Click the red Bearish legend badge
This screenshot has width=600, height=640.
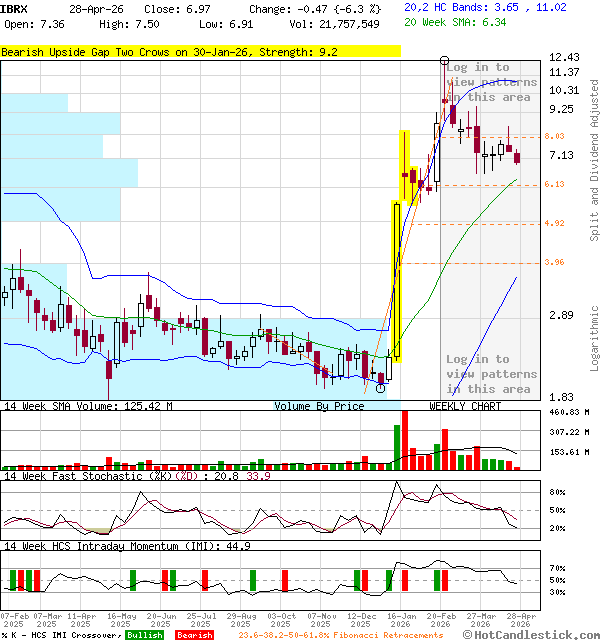point(194,635)
